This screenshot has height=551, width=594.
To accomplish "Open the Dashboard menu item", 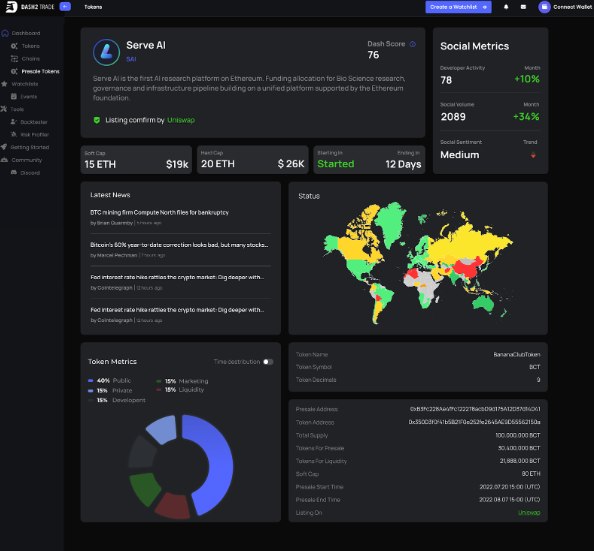I will click(x=26, y=33).
